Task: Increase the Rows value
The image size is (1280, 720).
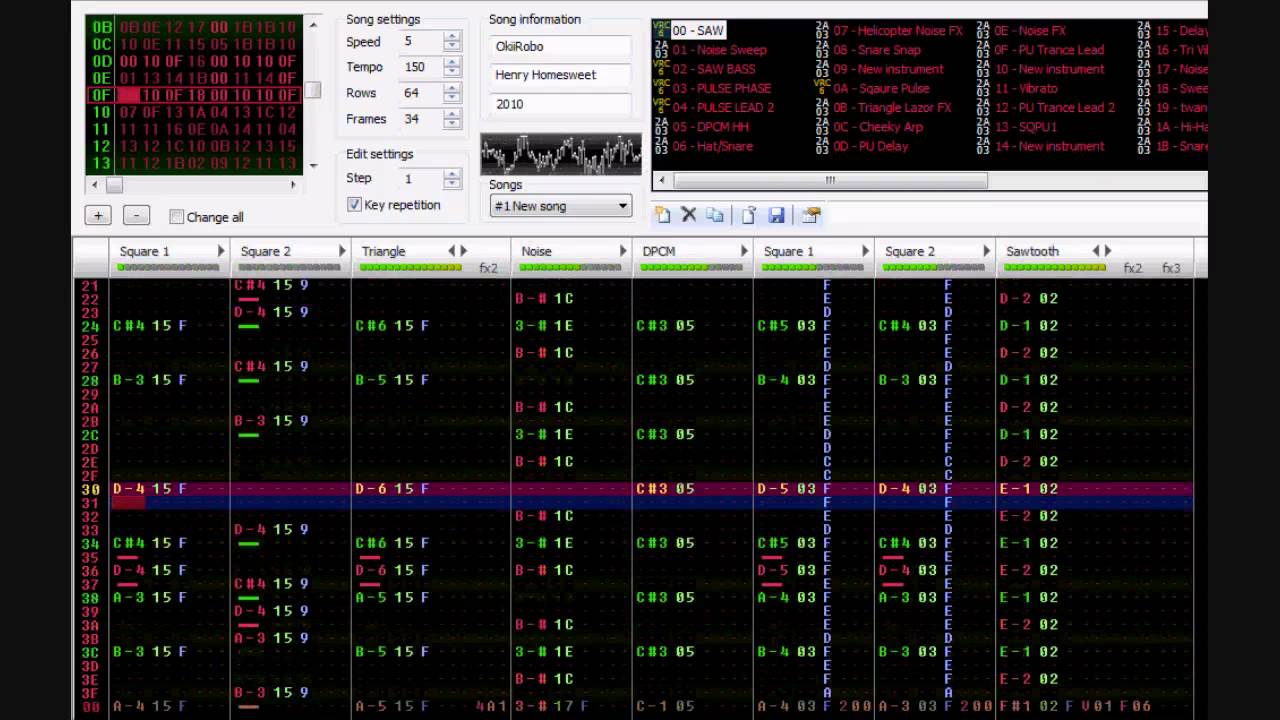Action: 452,88
